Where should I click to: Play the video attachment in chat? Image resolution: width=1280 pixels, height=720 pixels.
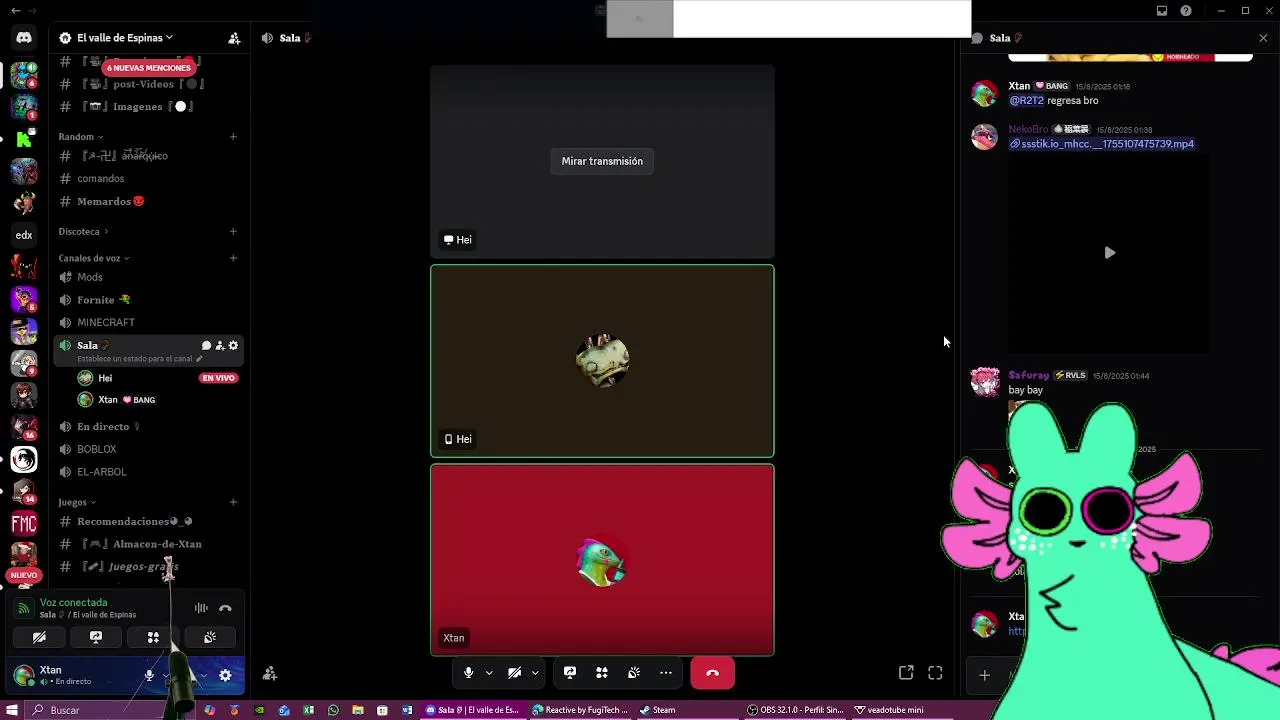pyautogui.click(x=1109, y=253)
